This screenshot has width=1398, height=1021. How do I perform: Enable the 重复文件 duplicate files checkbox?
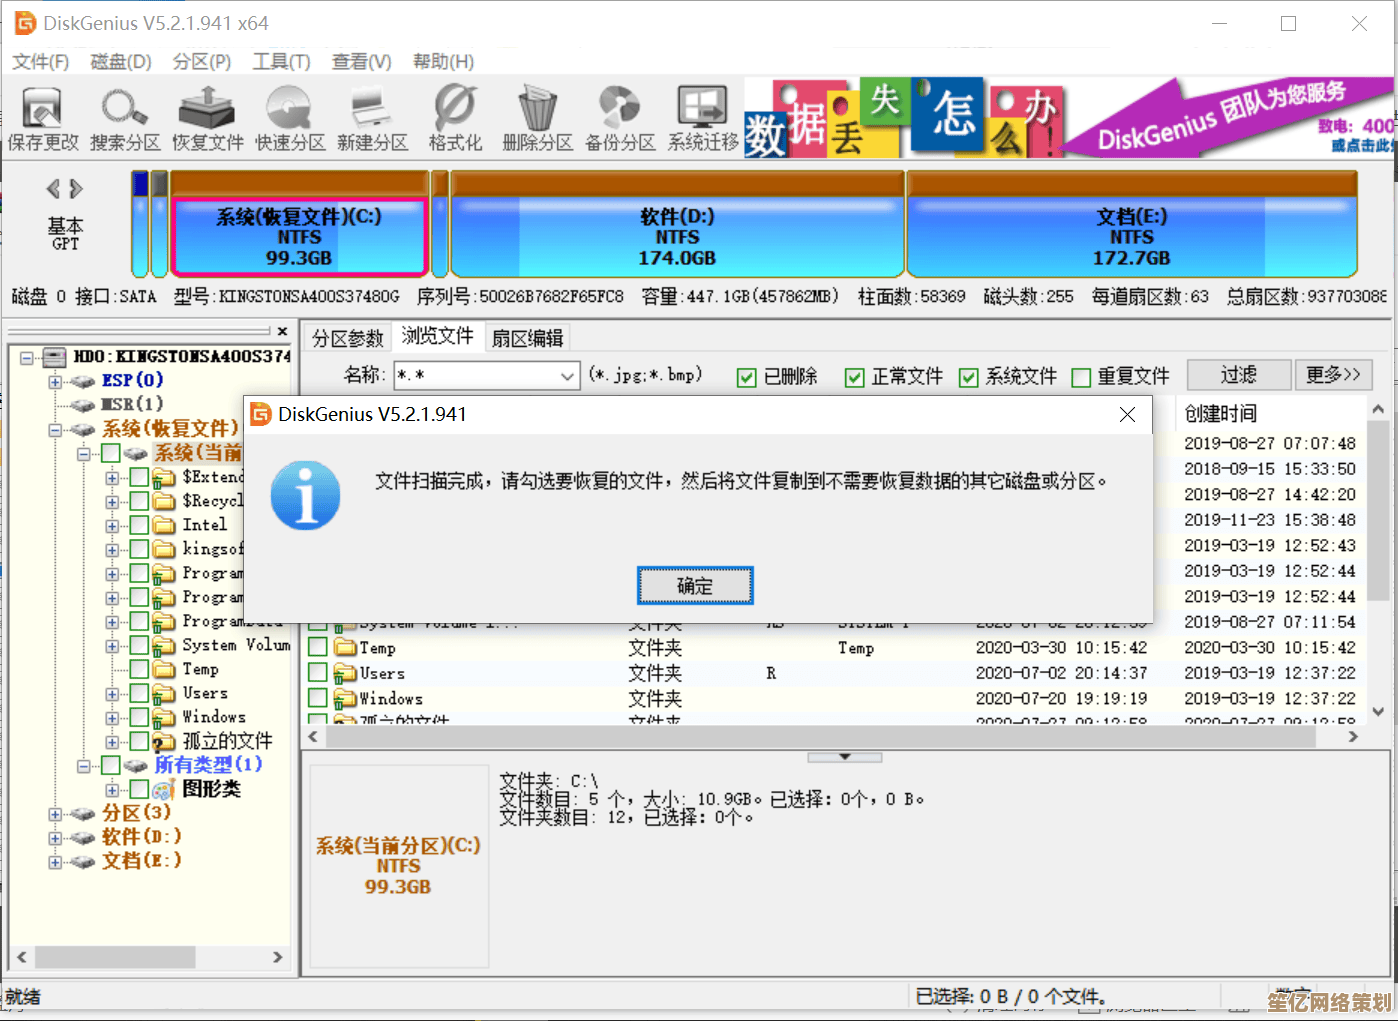coord(1080,377)
